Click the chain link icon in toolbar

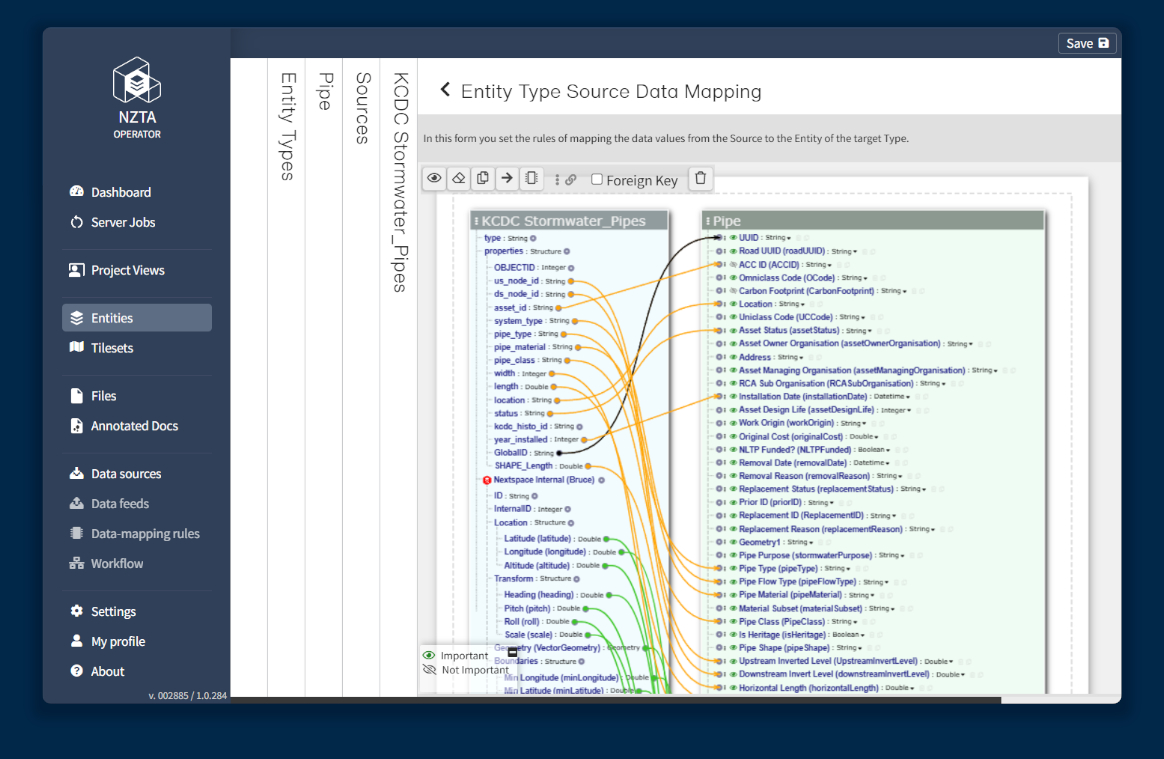pyautogui.click(x=570, y=180)
